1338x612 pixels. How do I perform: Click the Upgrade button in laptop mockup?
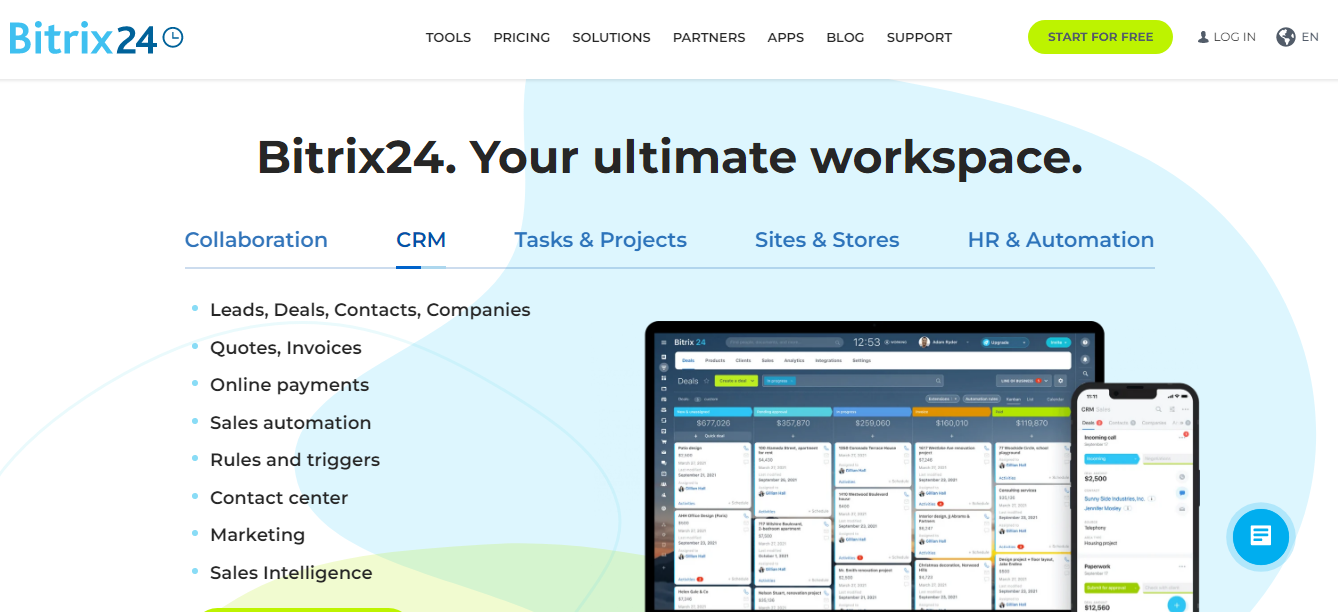click(1005, 342)
